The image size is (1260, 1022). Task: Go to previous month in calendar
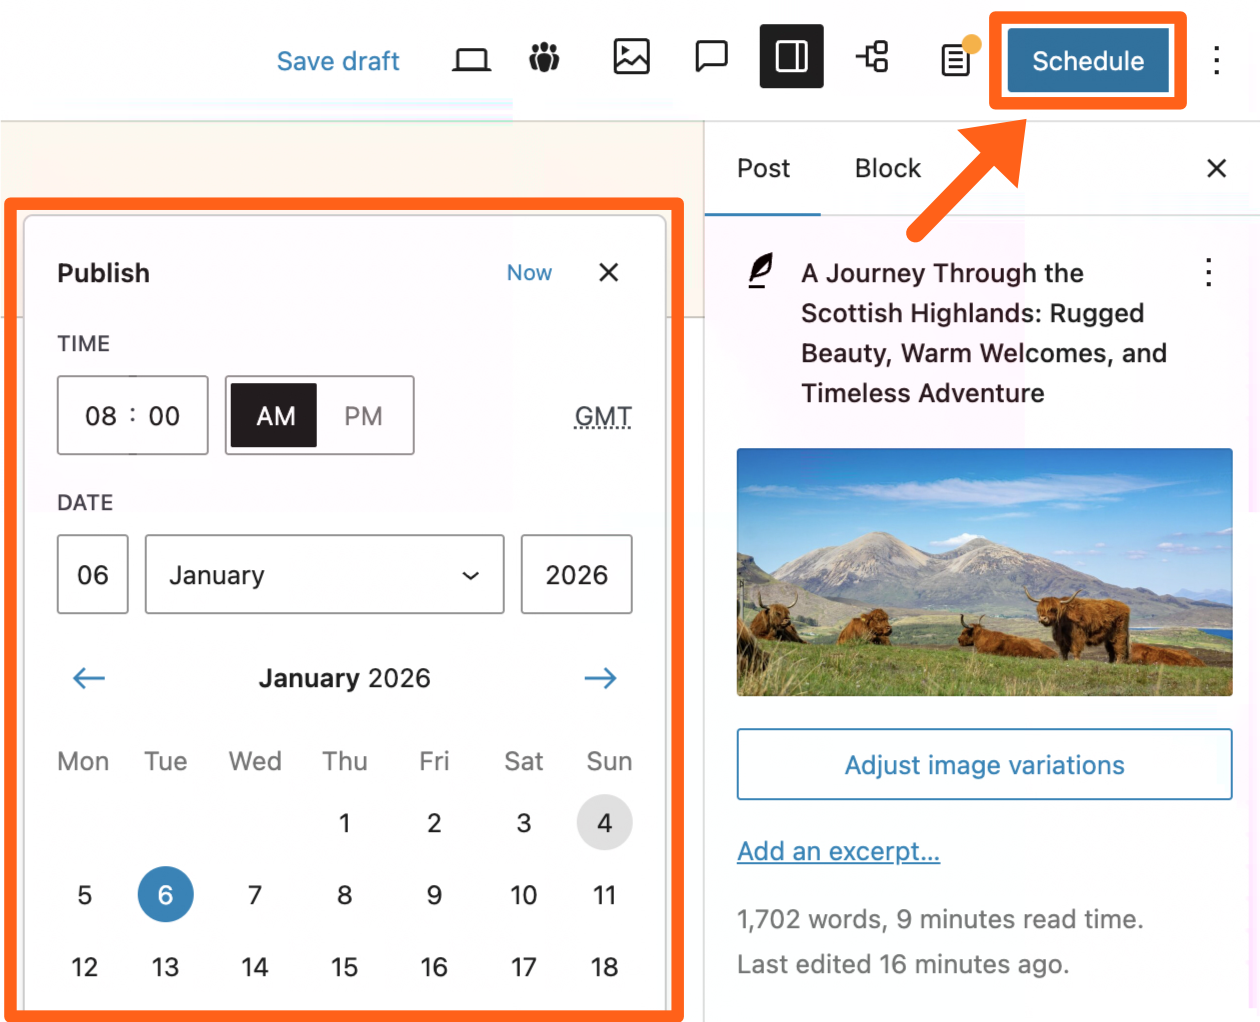(x=89, y=679)
